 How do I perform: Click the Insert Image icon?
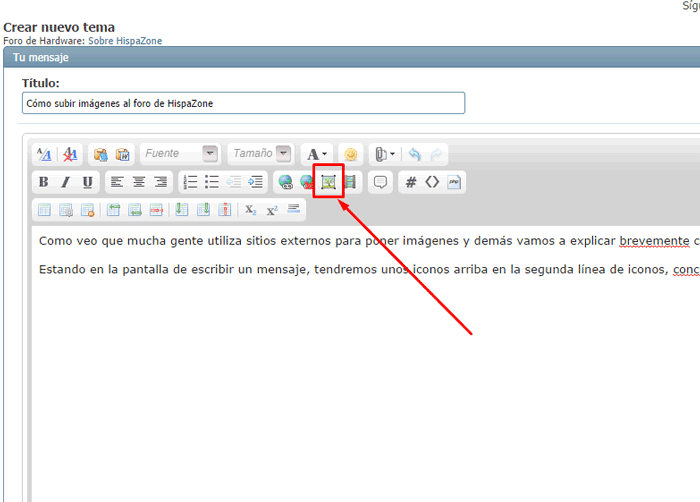[x=328, y=182]
